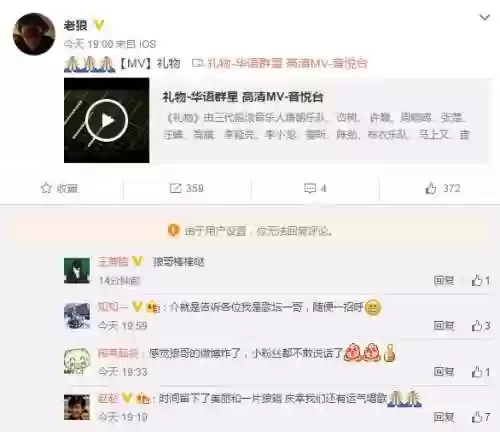Screen dimensions: 500x432
Task: Play the 礼物 MV video thumbnail
Action: (x=107, y=120)
